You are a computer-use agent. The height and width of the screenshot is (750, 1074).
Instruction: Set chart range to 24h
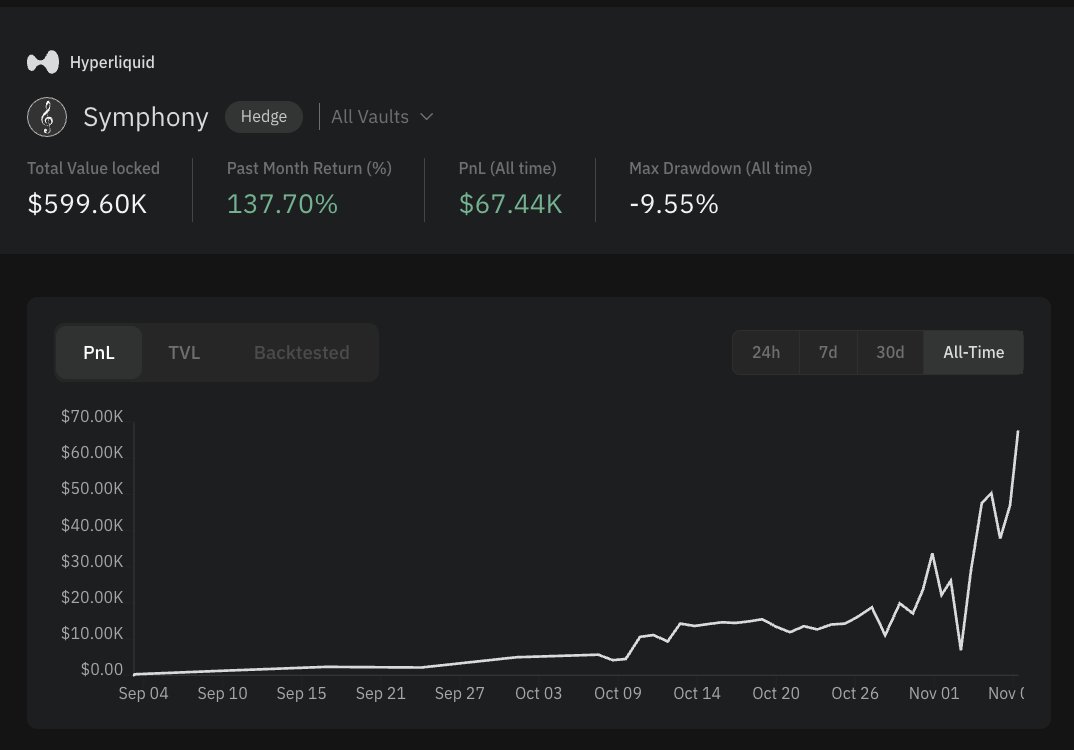click(x=766, y=353)
